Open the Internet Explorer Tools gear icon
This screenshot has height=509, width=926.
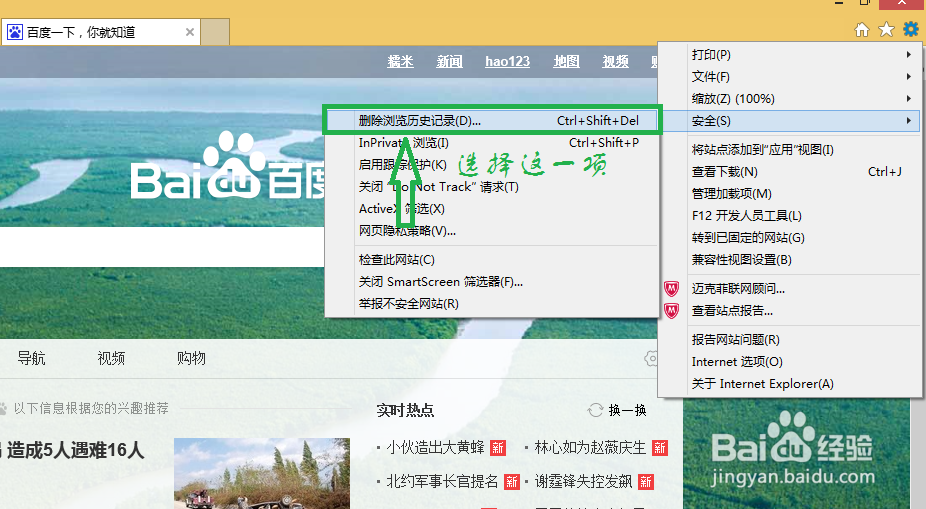[911, 29]
